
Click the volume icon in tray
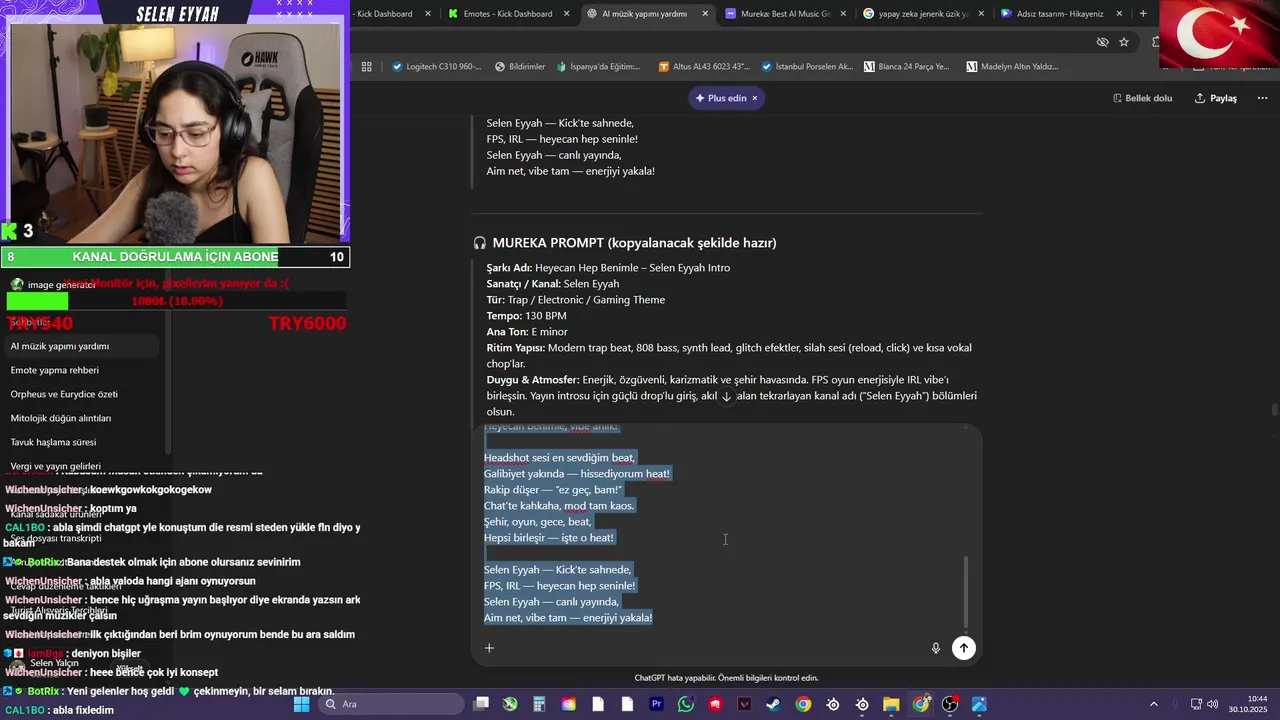pos(1212,704)
